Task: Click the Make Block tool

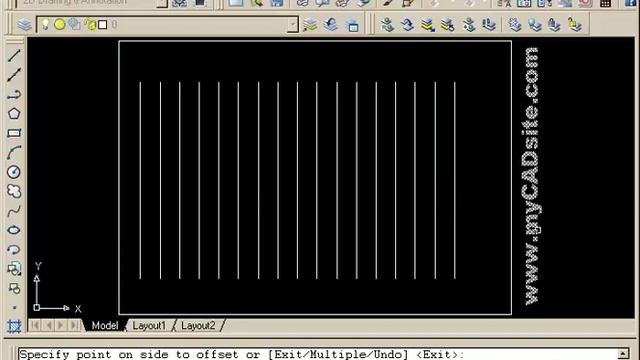Action: 14,289
